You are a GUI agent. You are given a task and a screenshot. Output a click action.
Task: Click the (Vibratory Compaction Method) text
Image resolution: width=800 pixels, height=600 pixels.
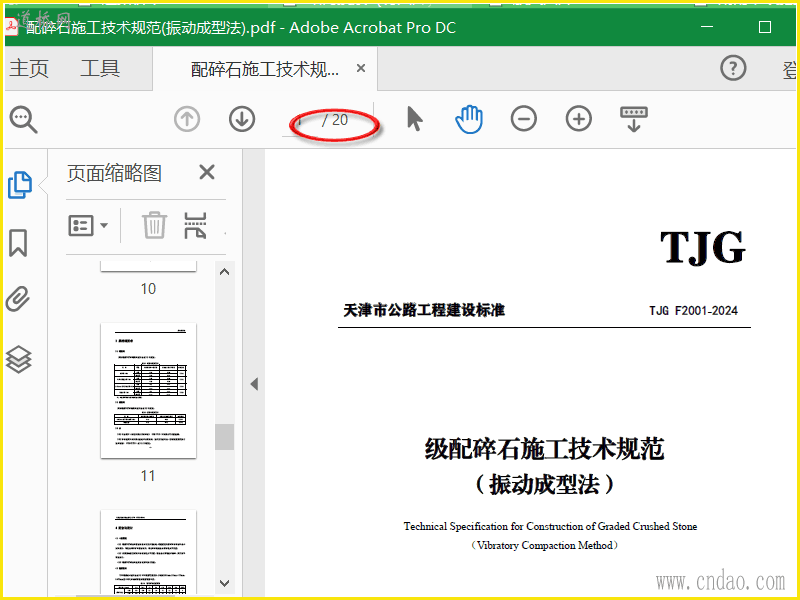(x=544, y=545)
